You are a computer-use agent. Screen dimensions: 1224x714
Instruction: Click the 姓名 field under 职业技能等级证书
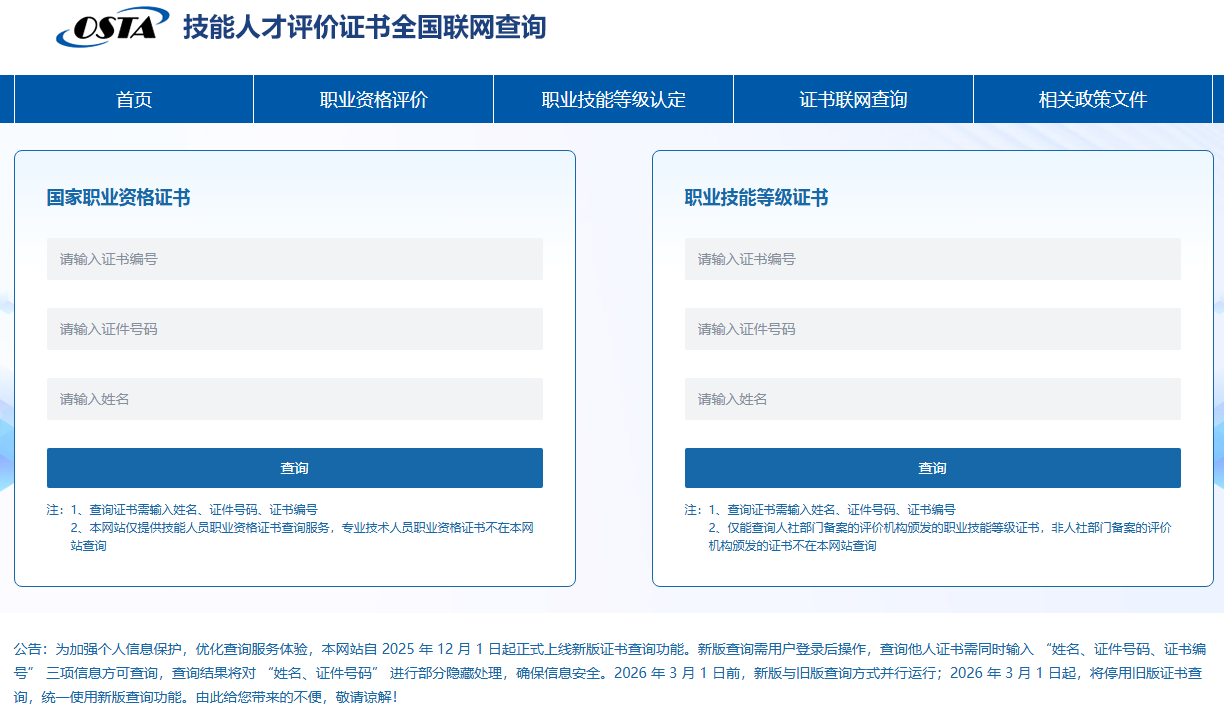click(x=932, y=398)
